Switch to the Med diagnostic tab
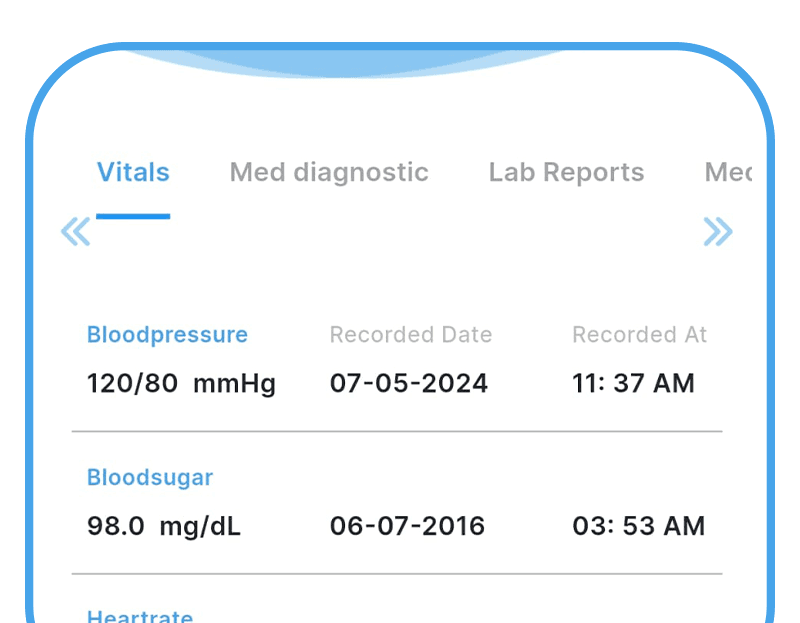The image size is (800, 623). click(329, 172)
